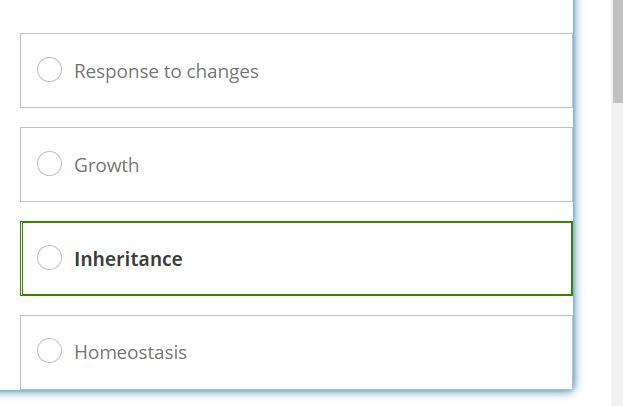Answer the question with Growth
Screen dimensions: 623x406
point(49,164)
